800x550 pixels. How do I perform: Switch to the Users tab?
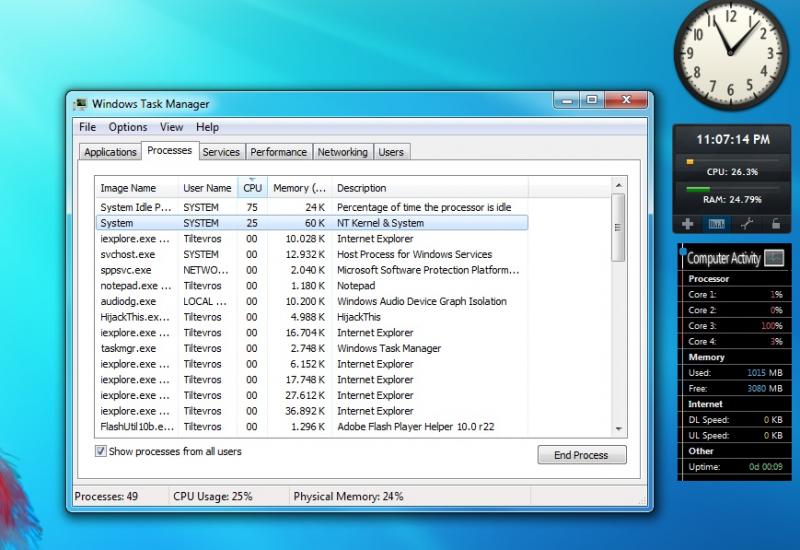pos(391,152)
